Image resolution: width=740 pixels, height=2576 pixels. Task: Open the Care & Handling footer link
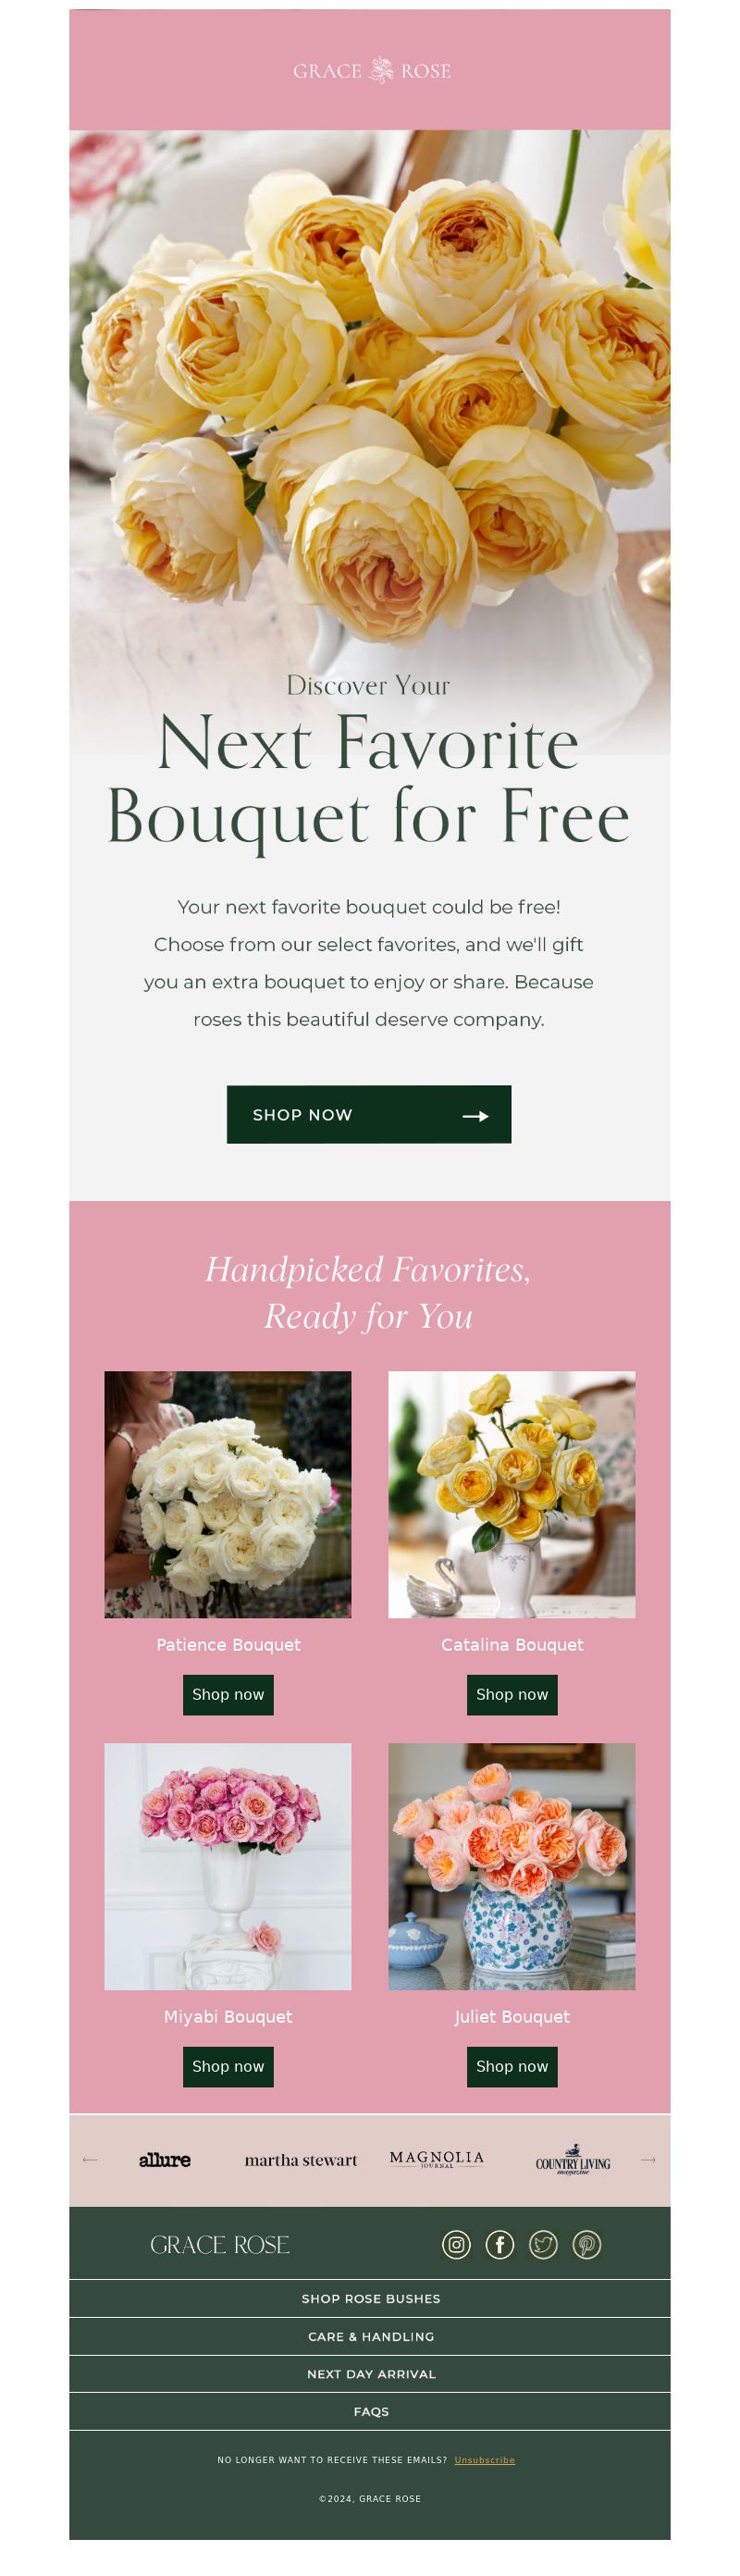[370, 2336]
